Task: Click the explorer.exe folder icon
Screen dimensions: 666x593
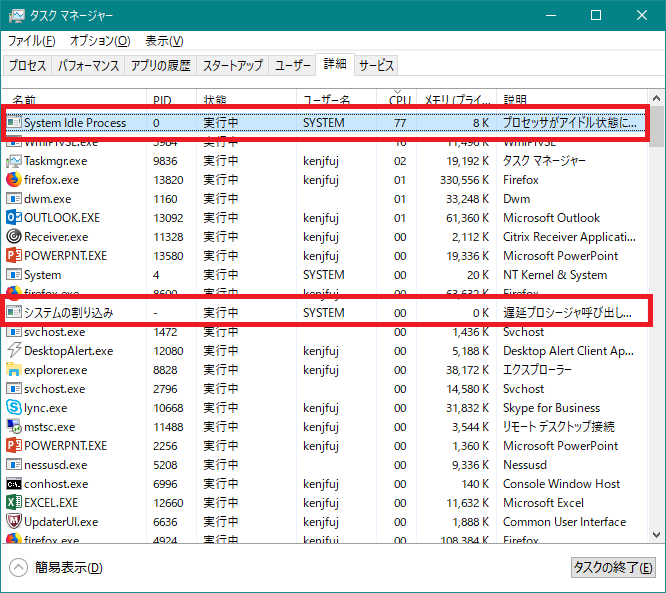Action: 14,370
